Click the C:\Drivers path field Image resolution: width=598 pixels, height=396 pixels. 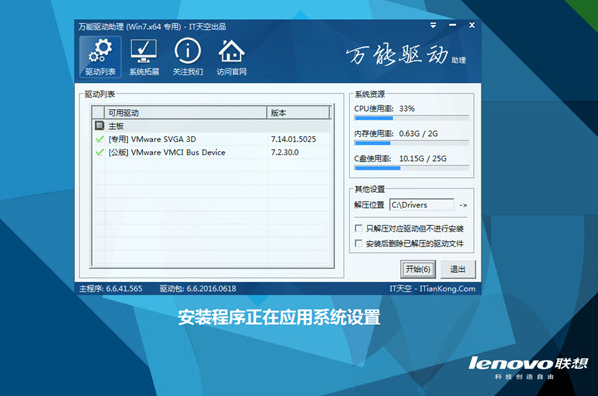(x=421, y=205)
